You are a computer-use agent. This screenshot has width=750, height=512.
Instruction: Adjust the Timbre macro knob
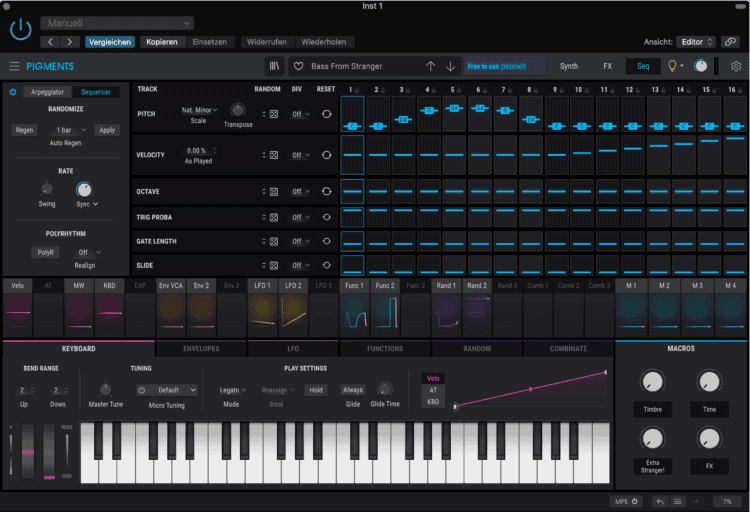(652, 382)
